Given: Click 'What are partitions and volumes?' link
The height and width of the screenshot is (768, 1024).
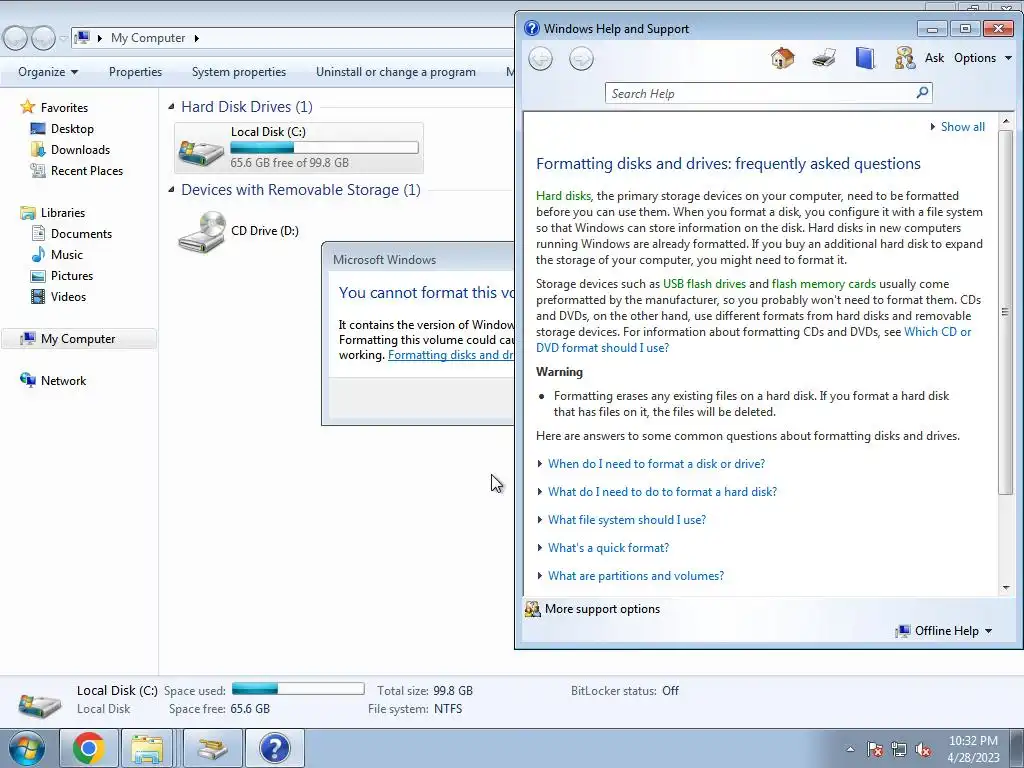Looking at the screenshot, I should [x=635, y=576].
